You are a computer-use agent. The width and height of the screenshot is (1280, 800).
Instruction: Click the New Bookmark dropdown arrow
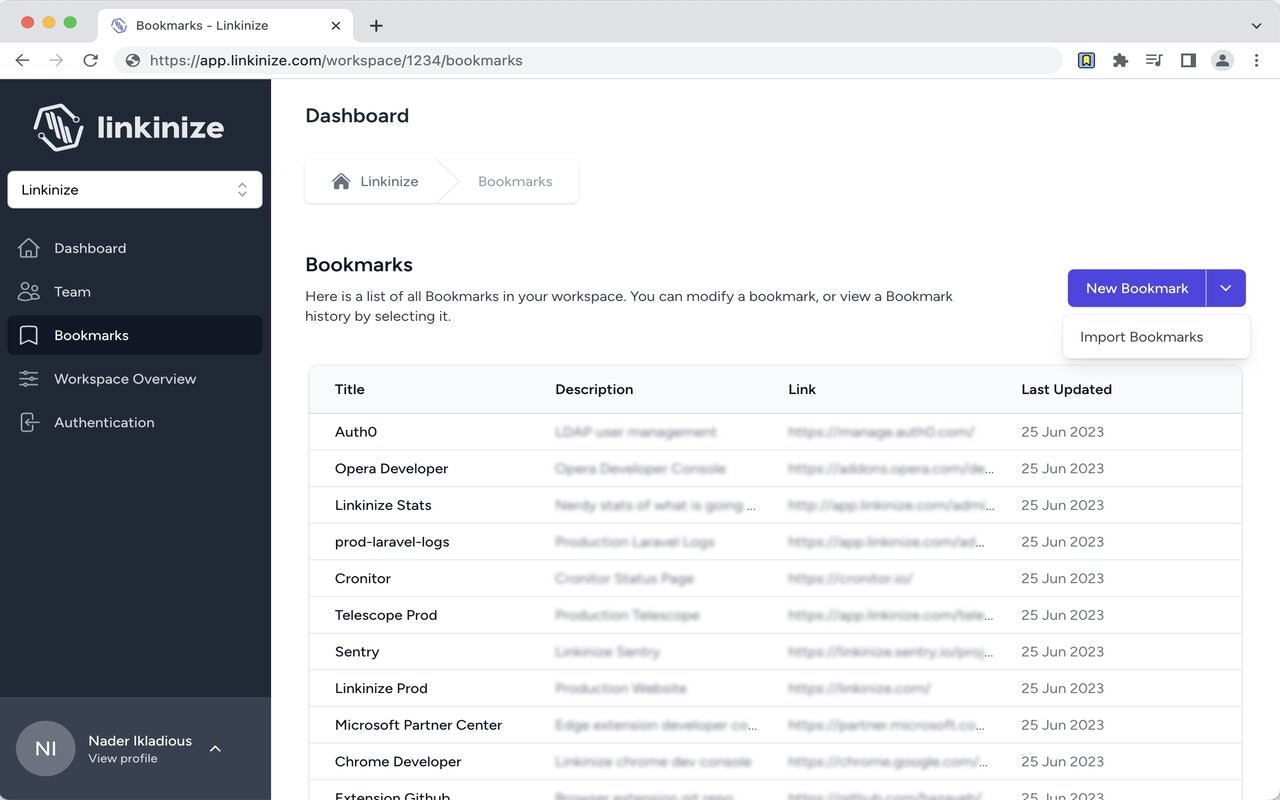tap(1226, 288)
